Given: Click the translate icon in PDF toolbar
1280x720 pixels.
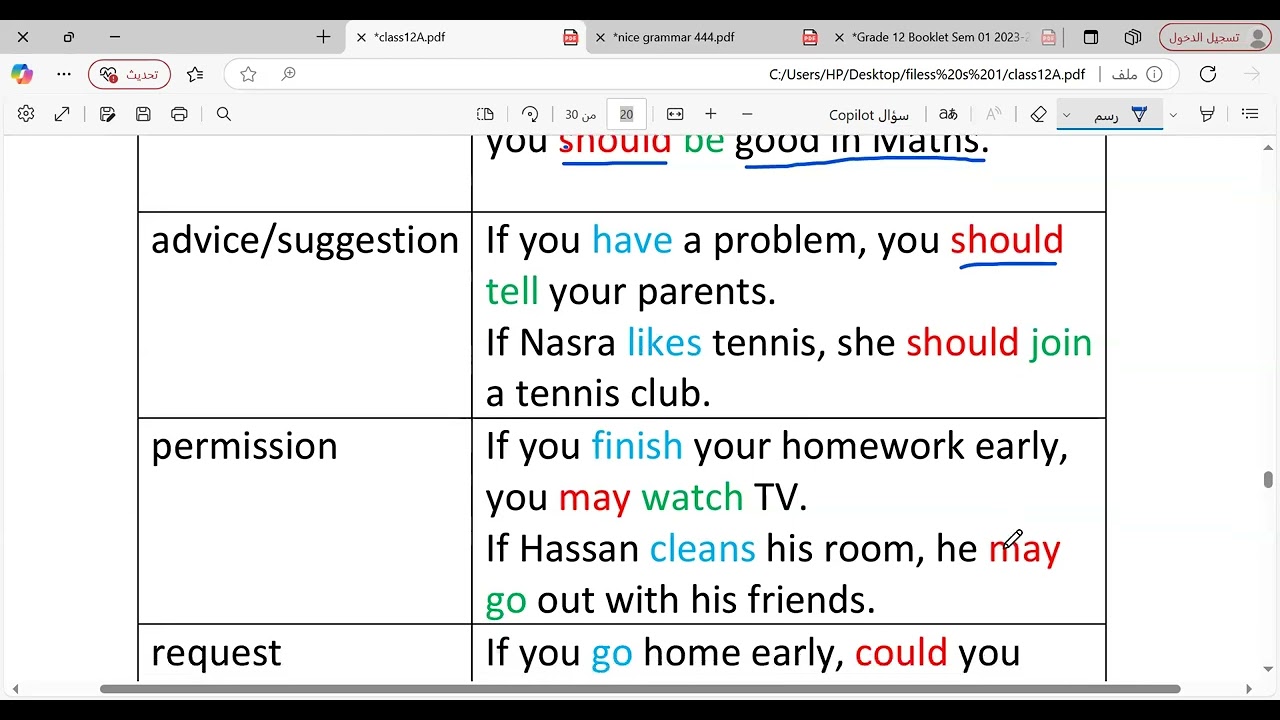Looking at the screenshot, I should 948,114.
